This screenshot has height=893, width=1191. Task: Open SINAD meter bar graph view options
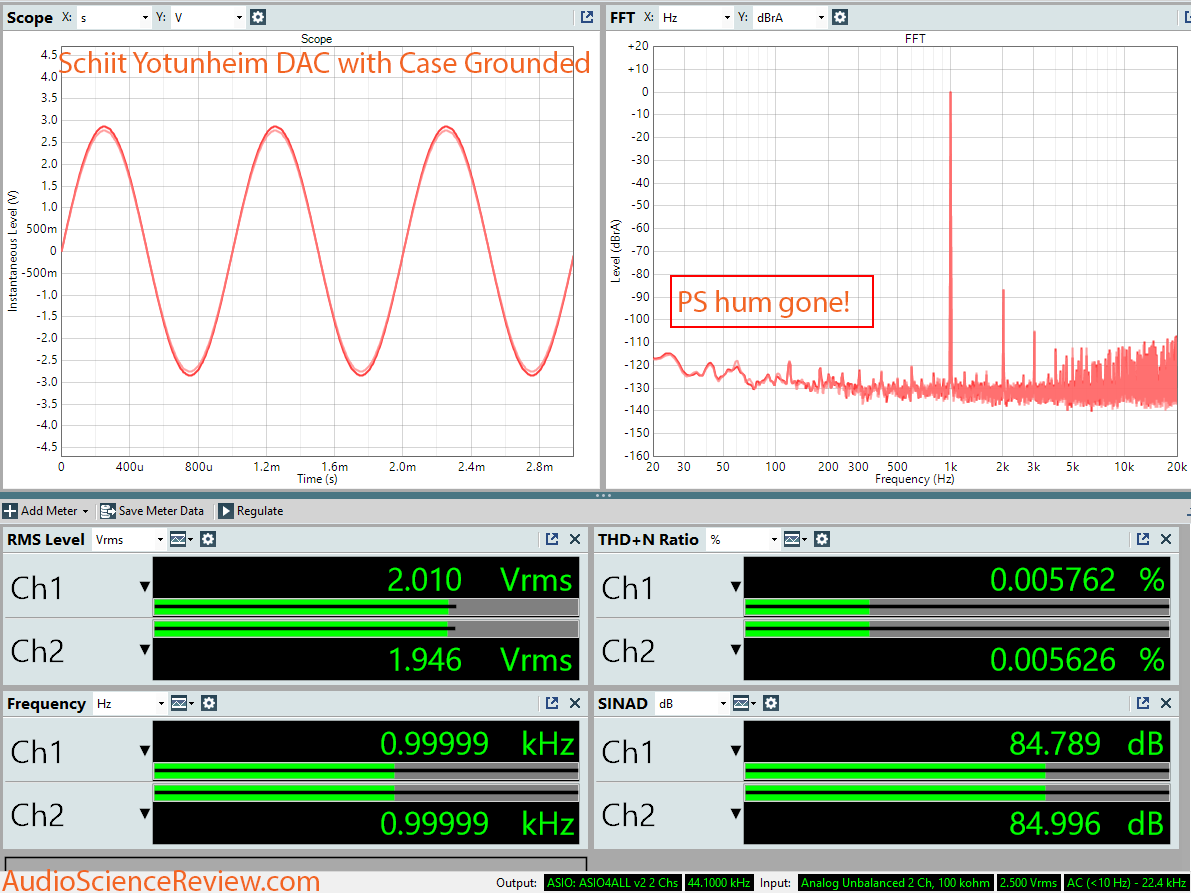pos(744,703)
